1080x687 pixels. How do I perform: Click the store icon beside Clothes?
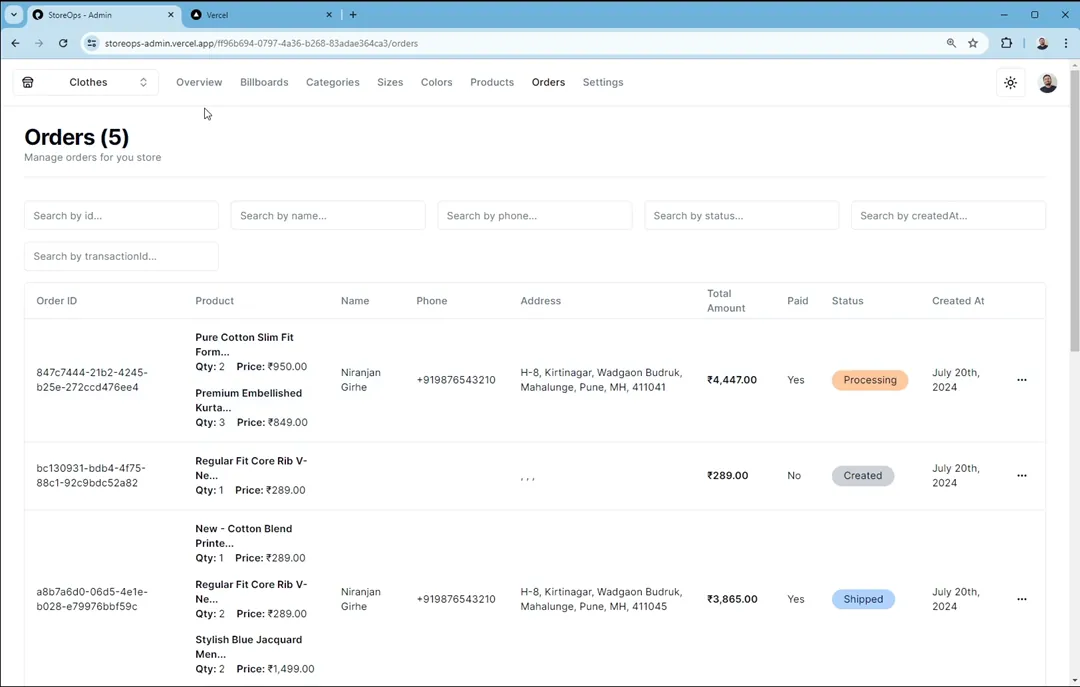(x=28, y=82)
